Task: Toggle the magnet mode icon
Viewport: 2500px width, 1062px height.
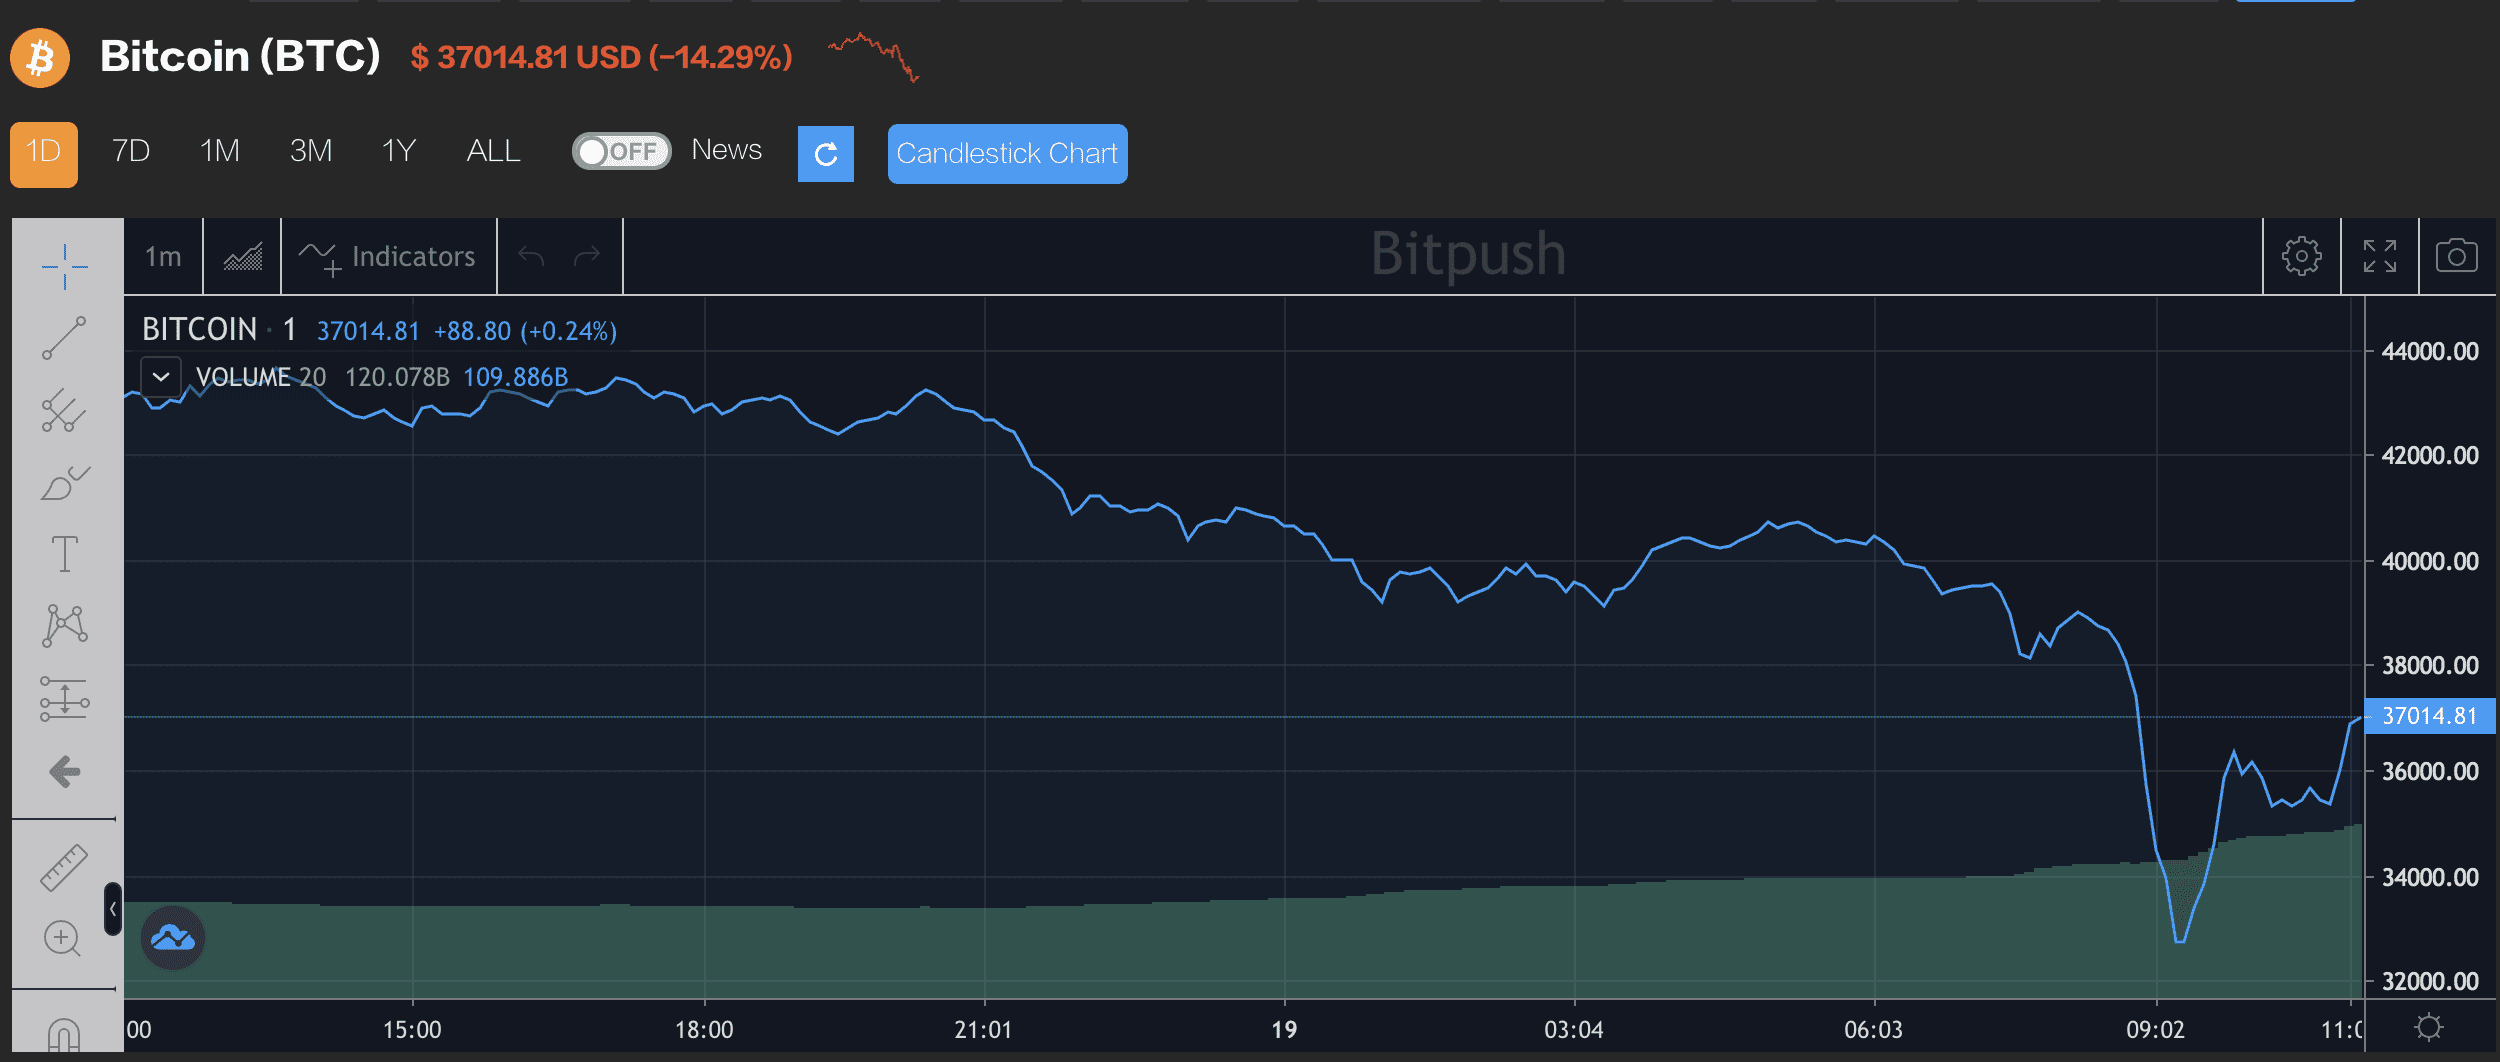Action: [65, 1034]
